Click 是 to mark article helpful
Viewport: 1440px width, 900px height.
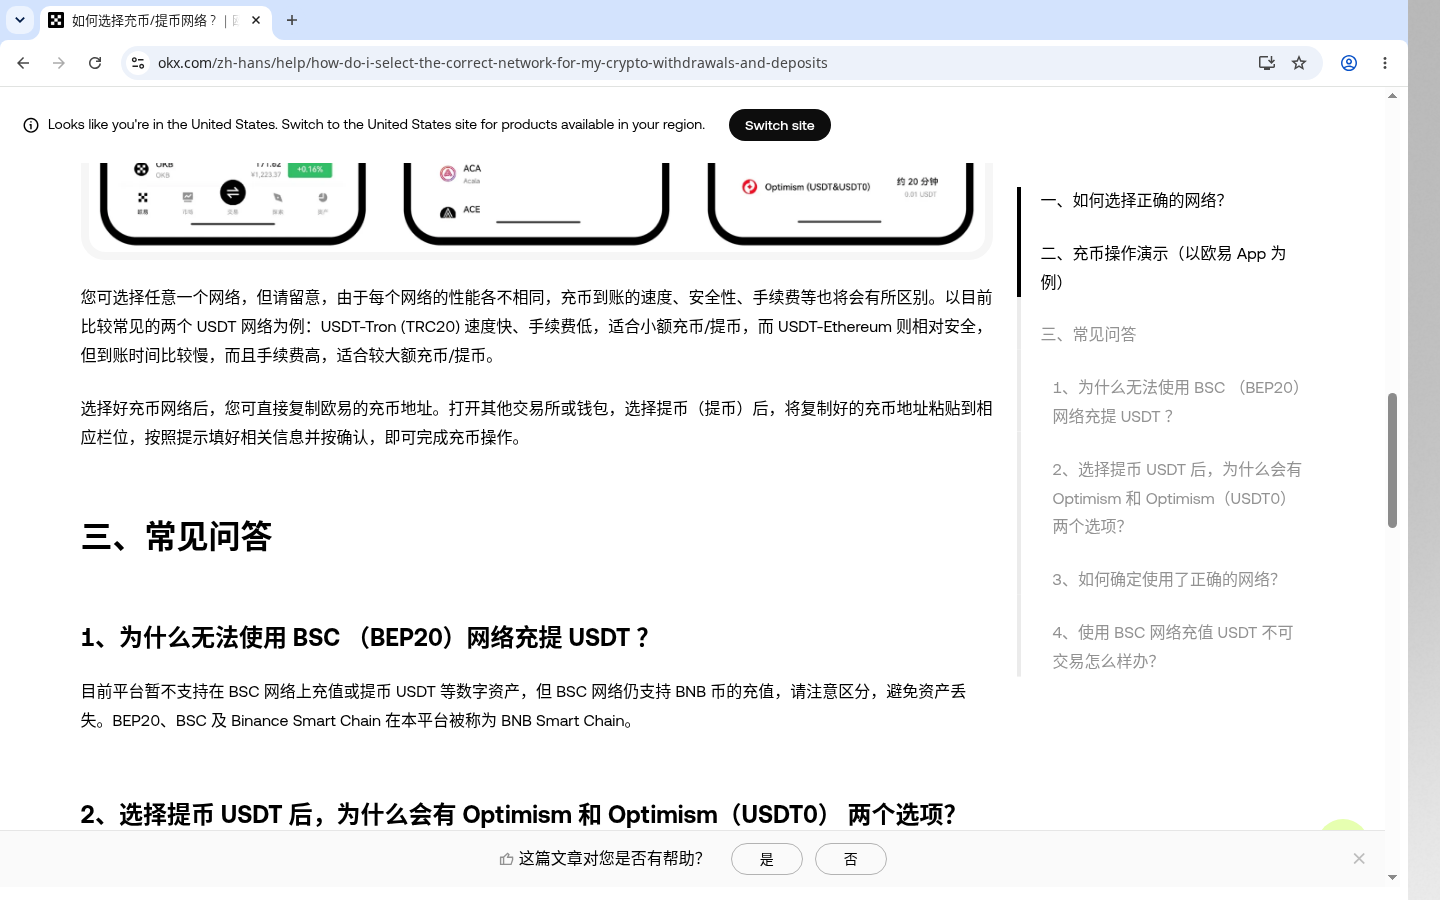pos(767,859)
